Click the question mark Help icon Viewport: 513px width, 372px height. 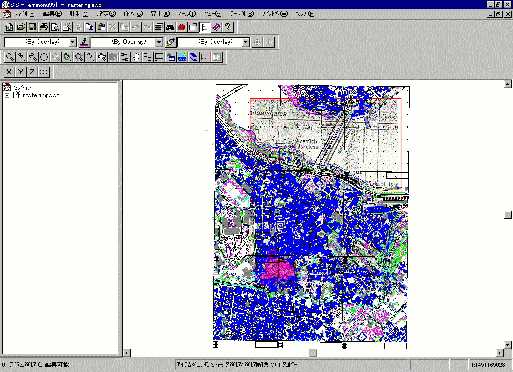pyautogui.click(x=228, y=27)
